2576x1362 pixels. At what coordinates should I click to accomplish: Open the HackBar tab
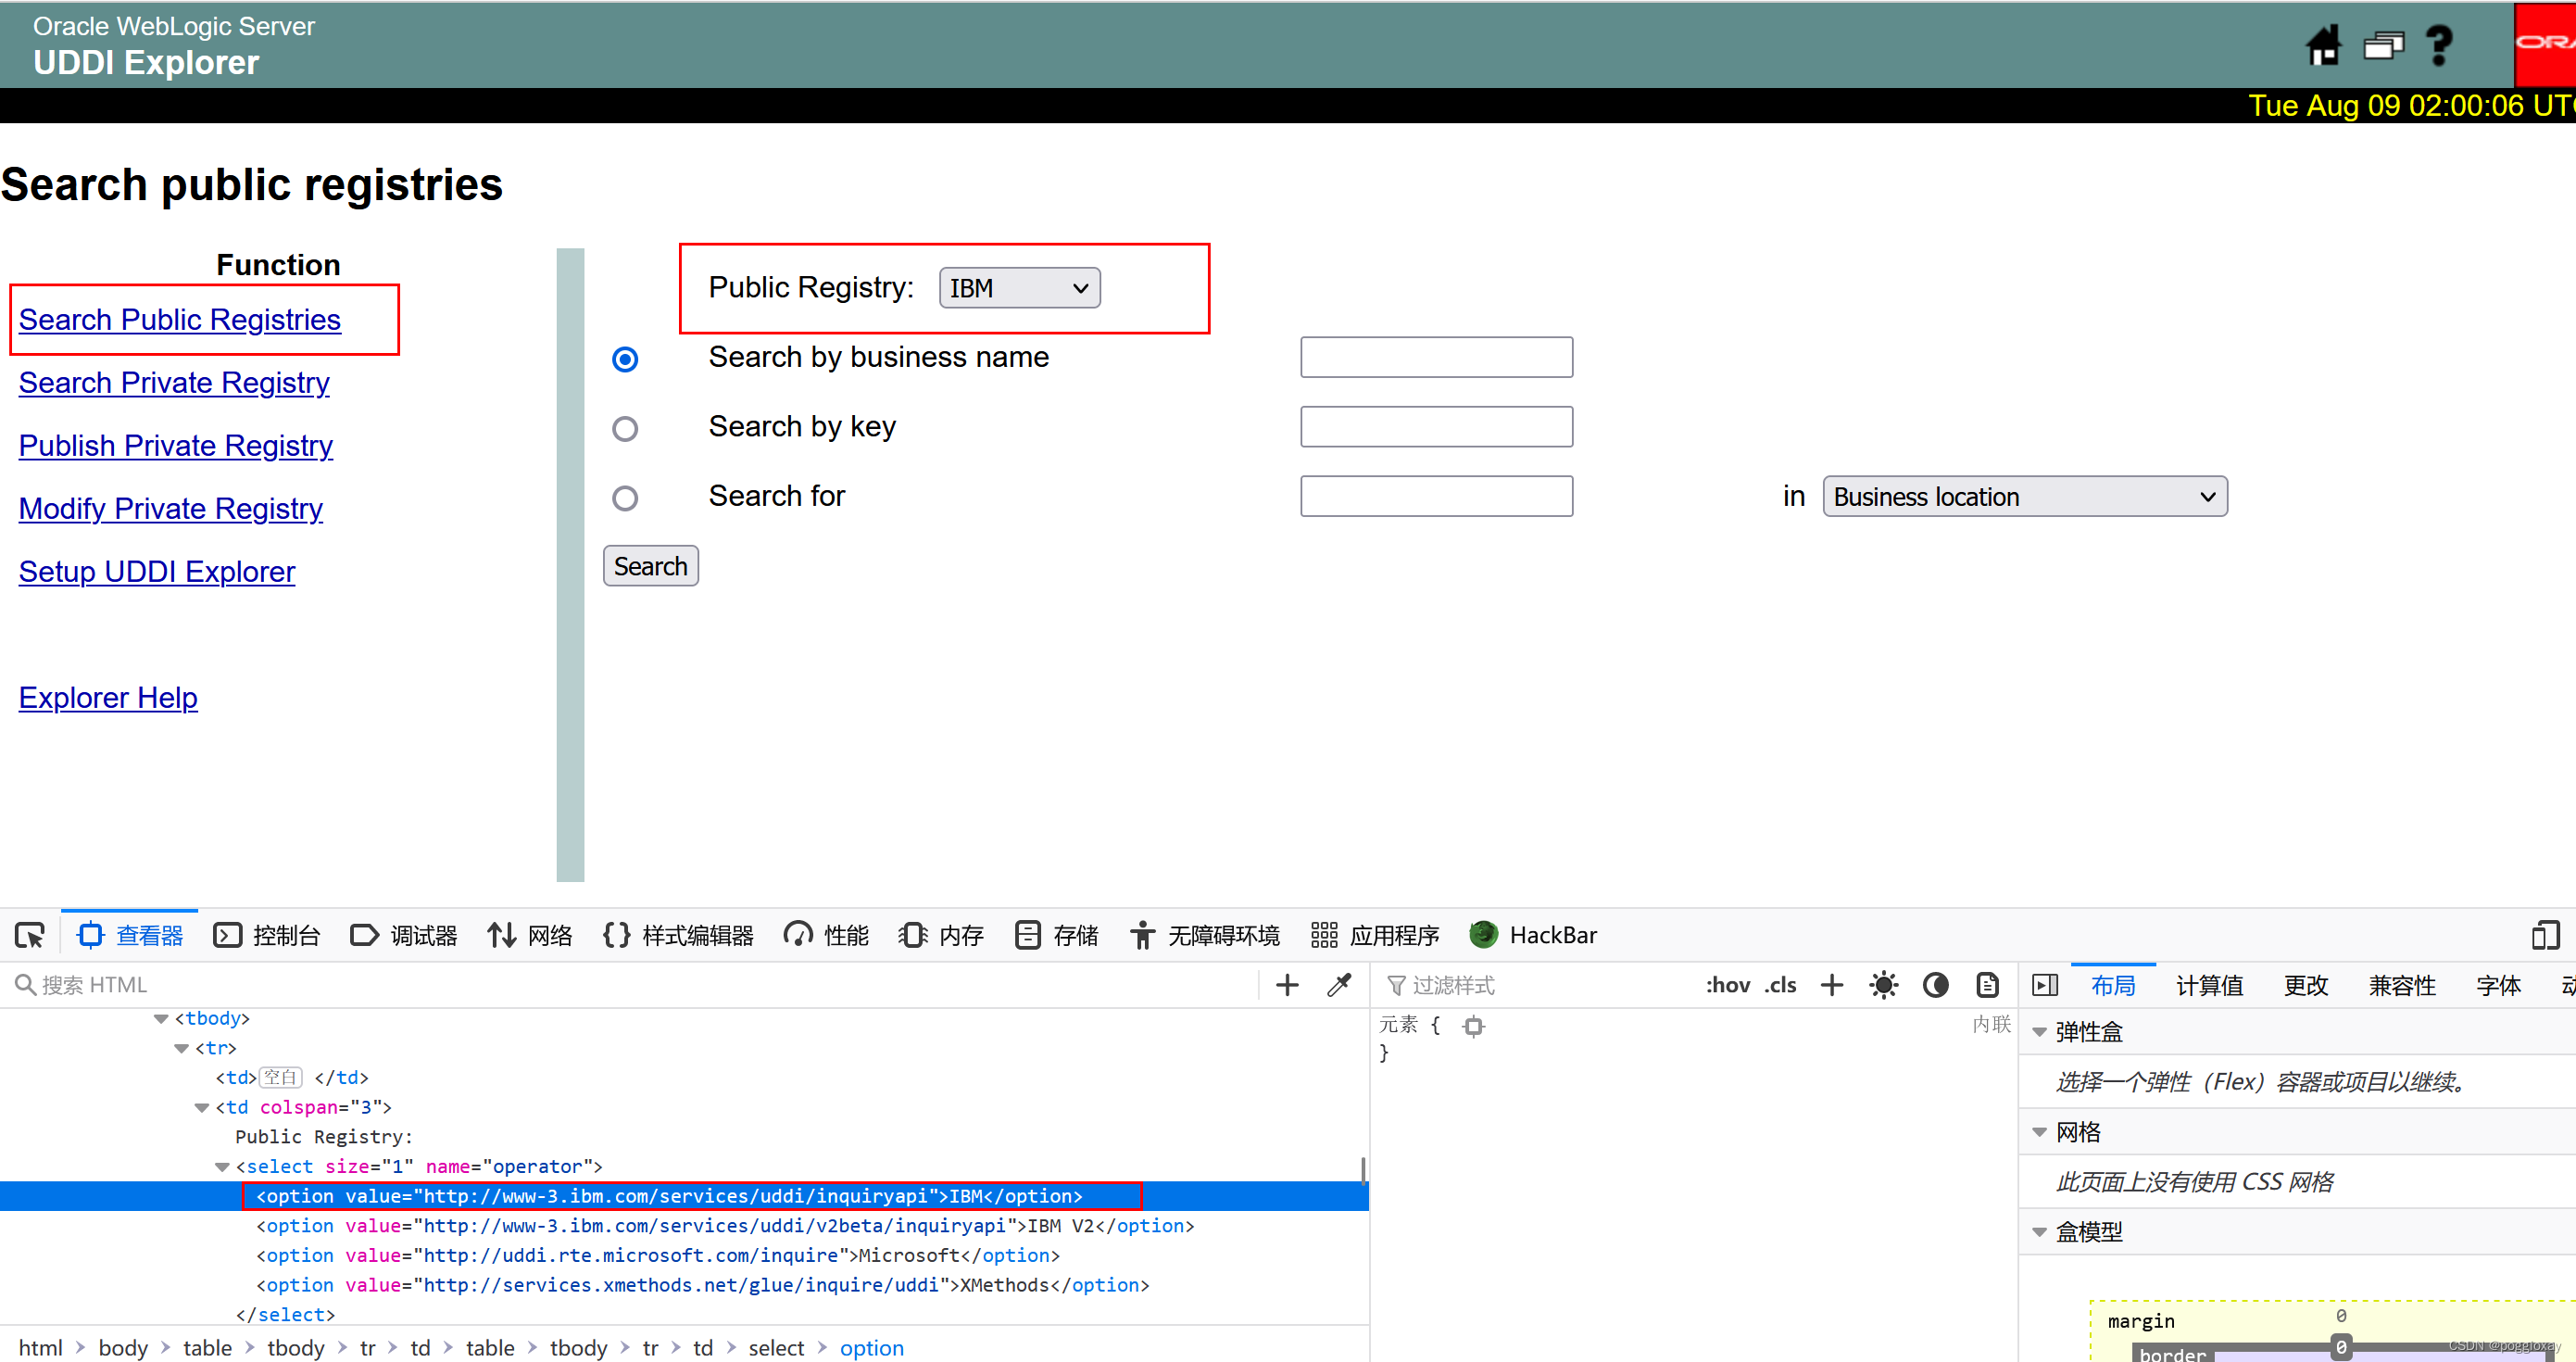1533,935
